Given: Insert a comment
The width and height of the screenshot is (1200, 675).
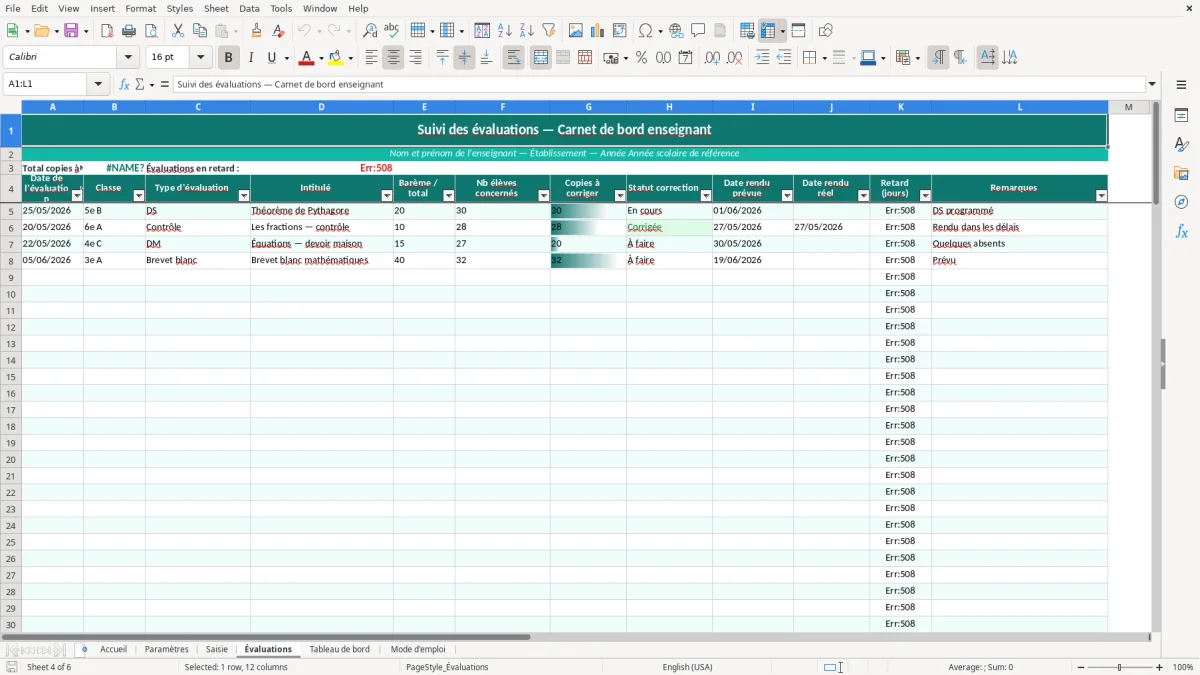Looking at the screenshot, I should pos(698,31).
